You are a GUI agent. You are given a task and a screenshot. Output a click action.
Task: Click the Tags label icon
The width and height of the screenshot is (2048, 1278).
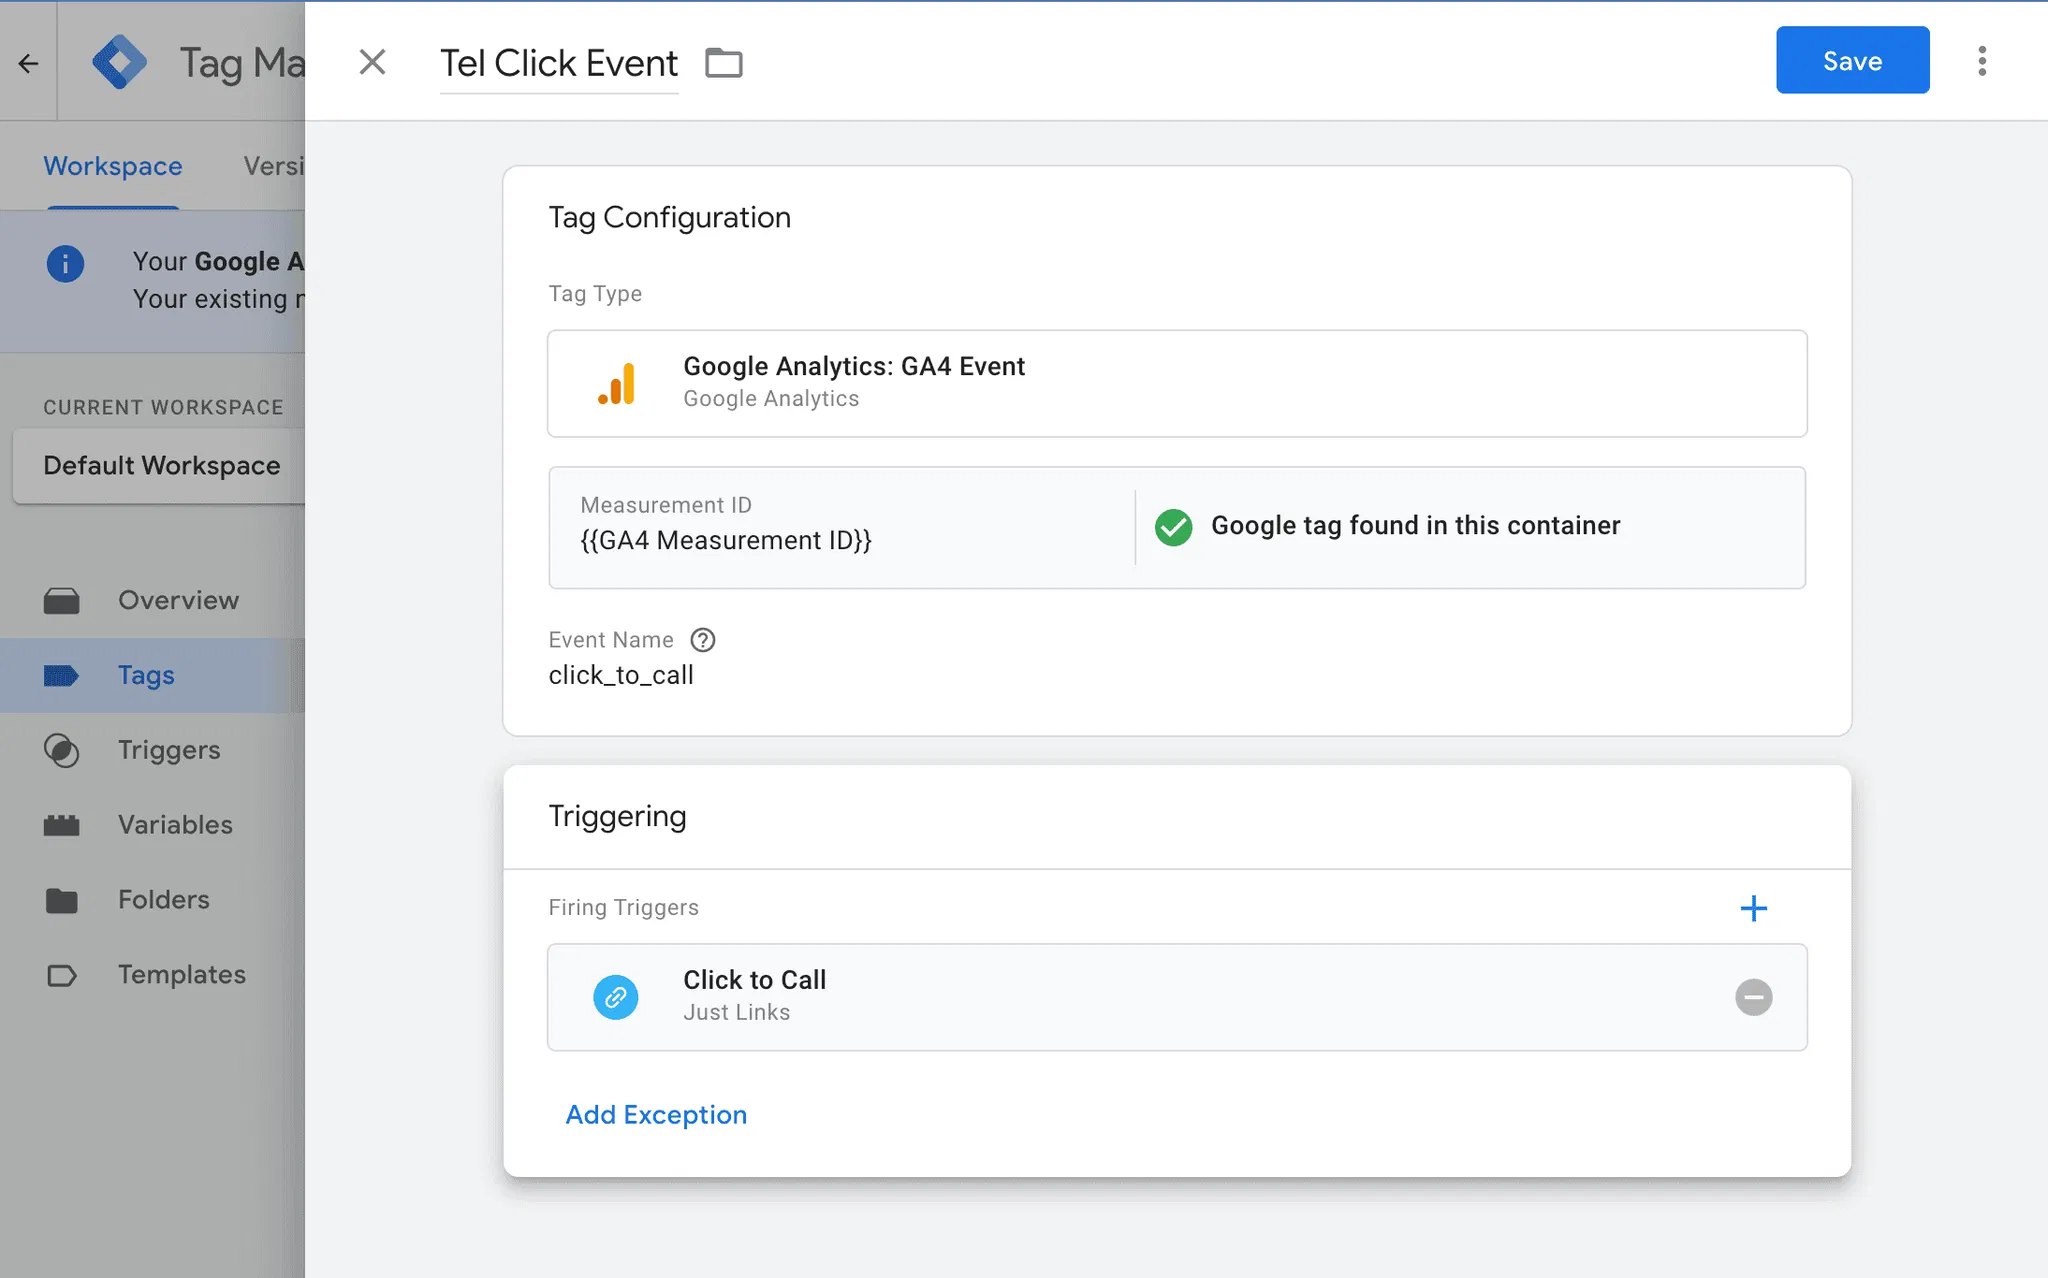pos(61,676)
